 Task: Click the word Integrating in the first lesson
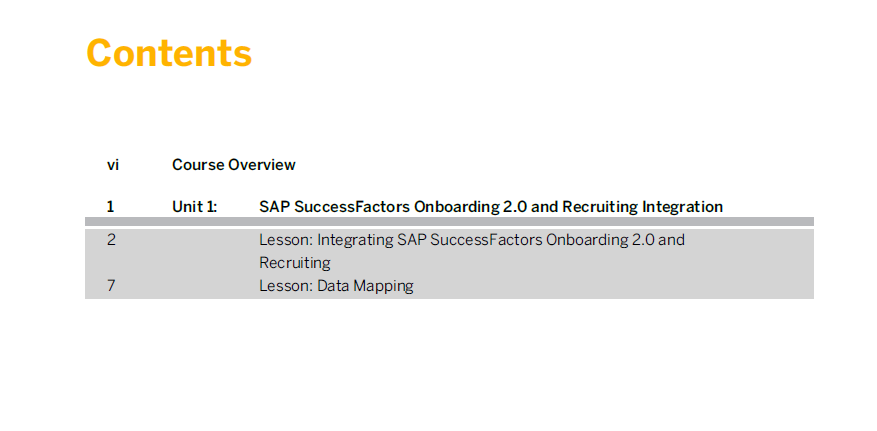pyautogui.click(x=355, y=240)
